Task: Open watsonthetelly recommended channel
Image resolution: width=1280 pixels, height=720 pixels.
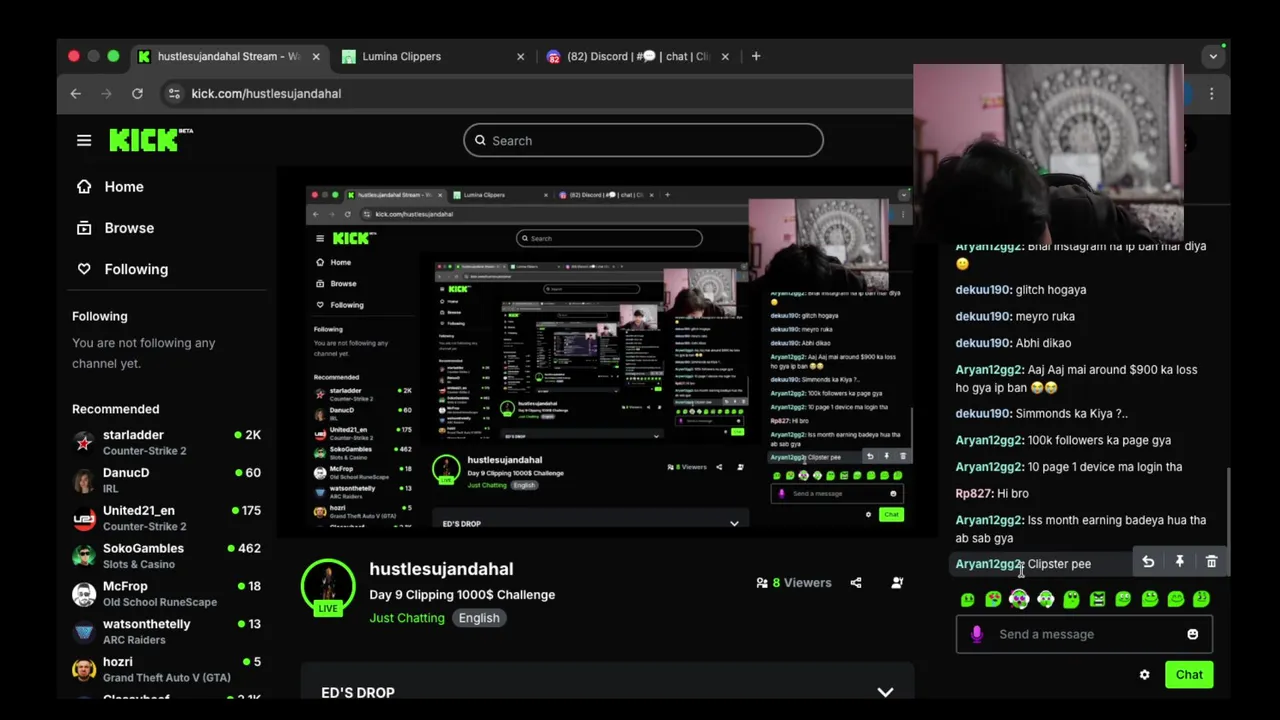Action: click(x=167, y=631)
